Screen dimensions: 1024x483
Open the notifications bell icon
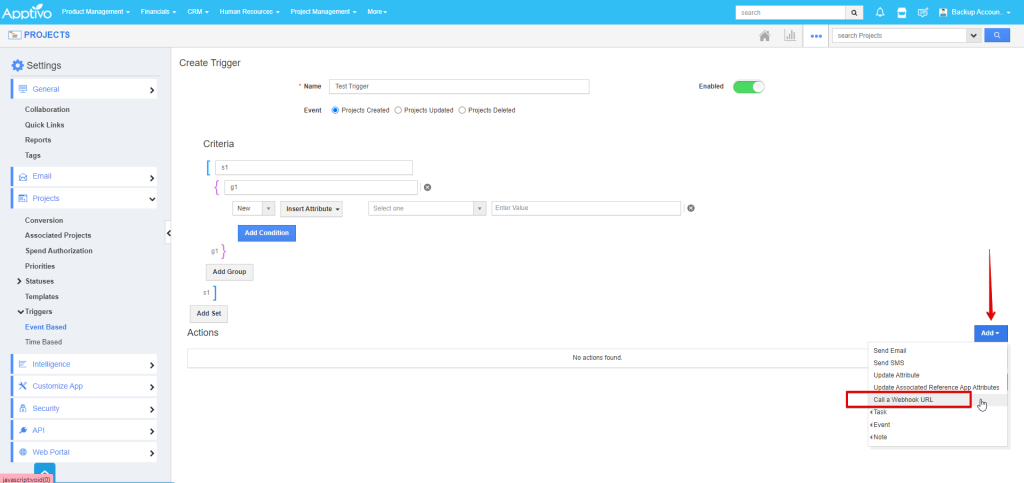click(880, 12)
